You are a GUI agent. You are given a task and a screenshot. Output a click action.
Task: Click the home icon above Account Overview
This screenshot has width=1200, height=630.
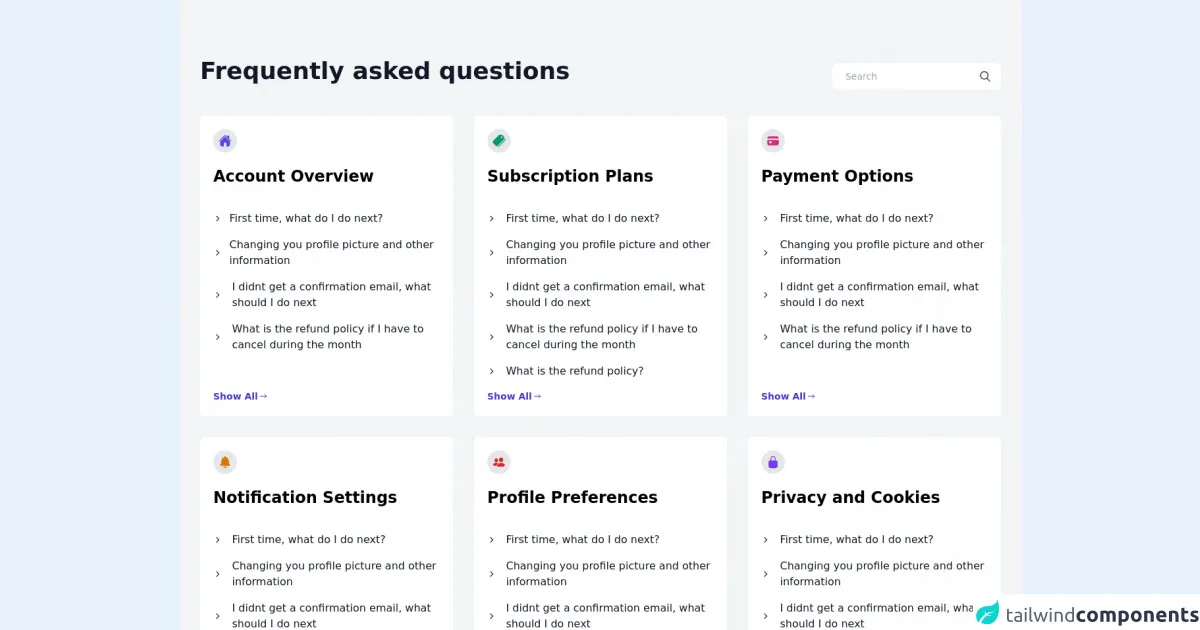(225, 141)
